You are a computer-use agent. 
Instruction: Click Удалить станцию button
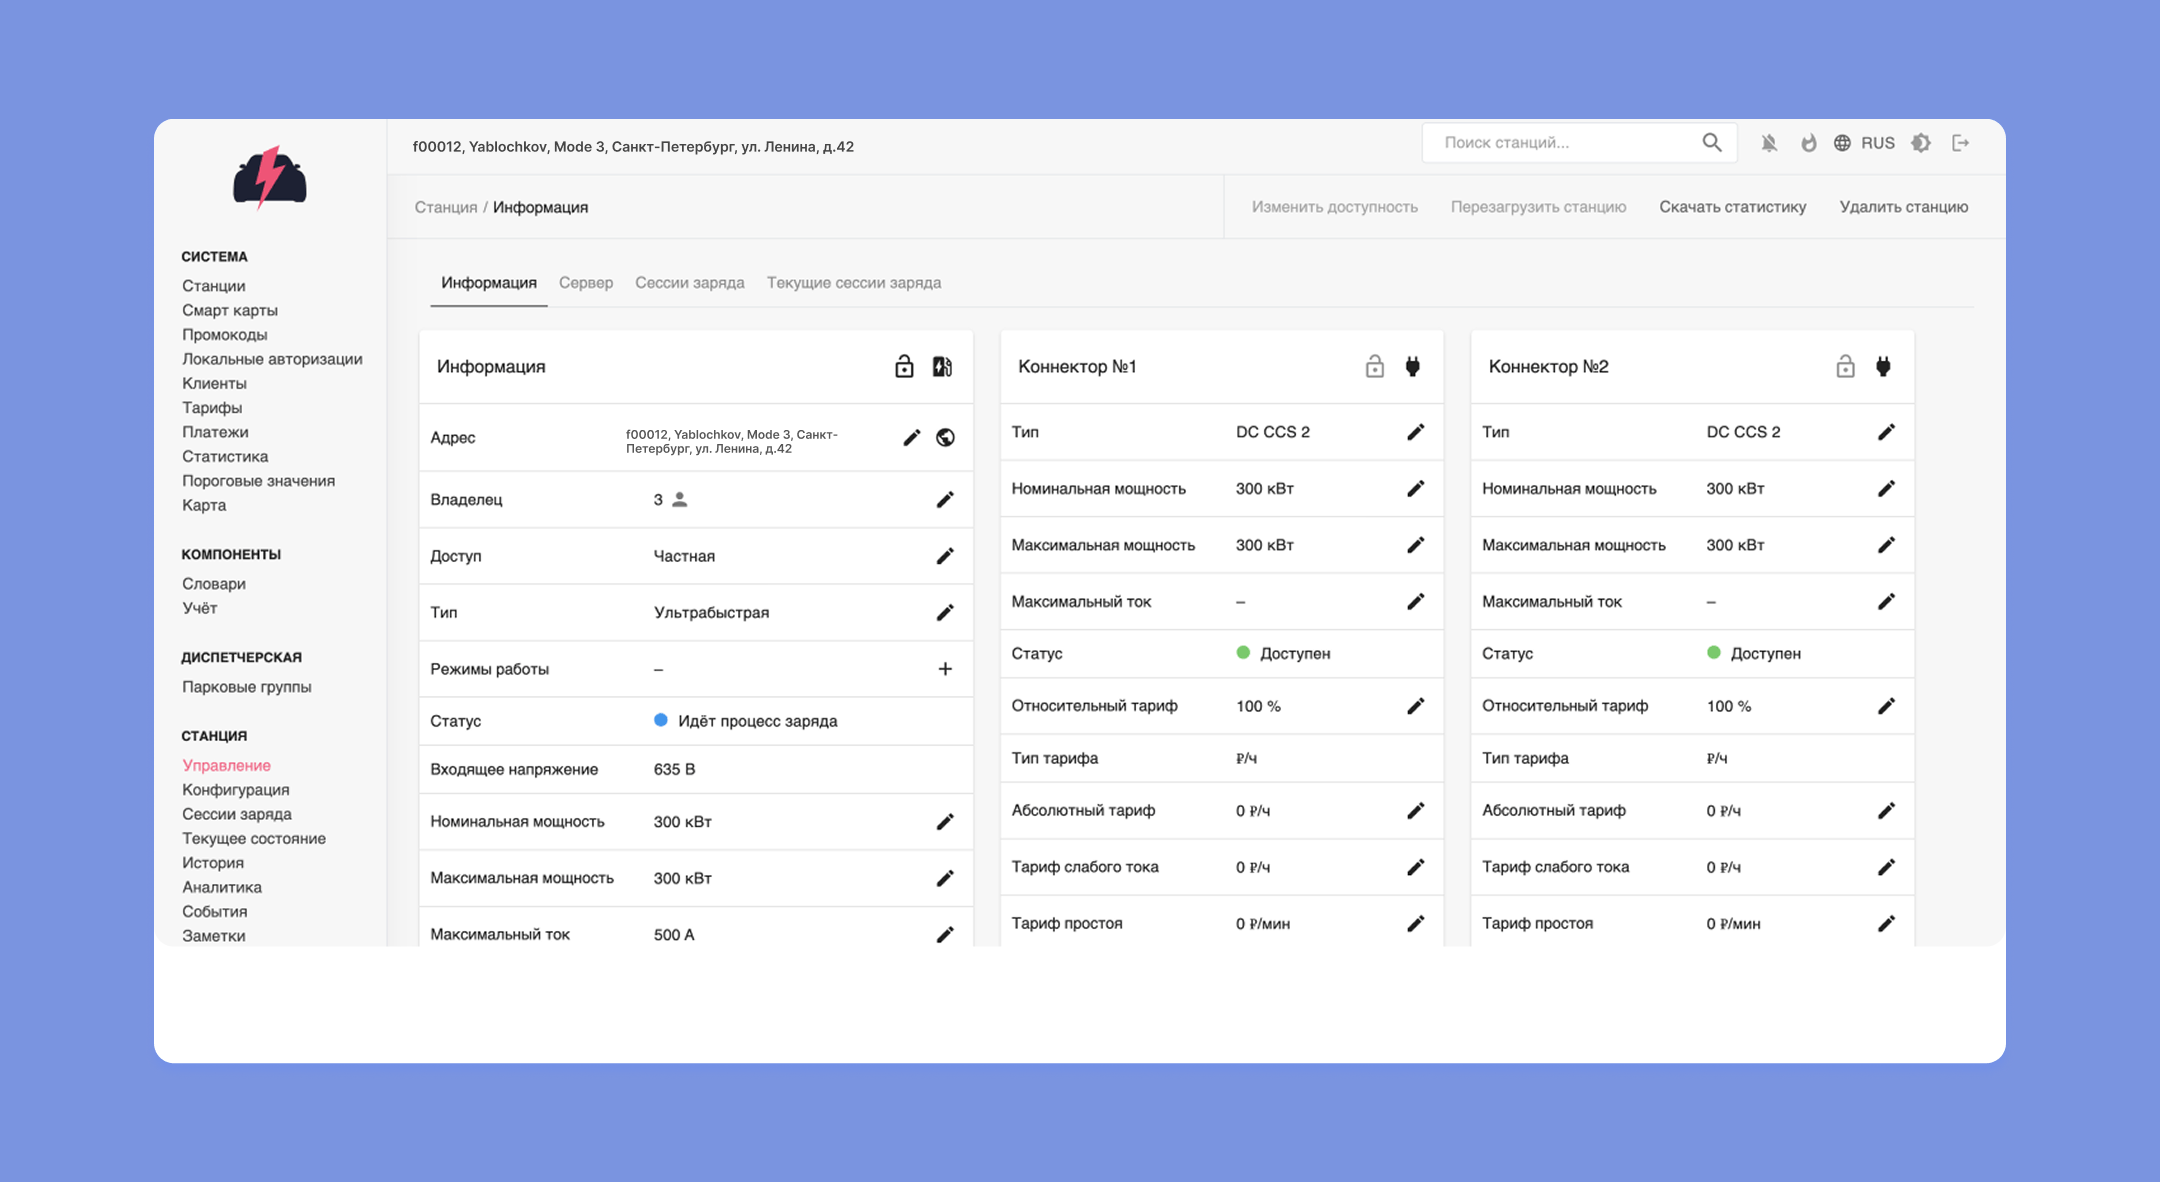tap(1903, 207)
